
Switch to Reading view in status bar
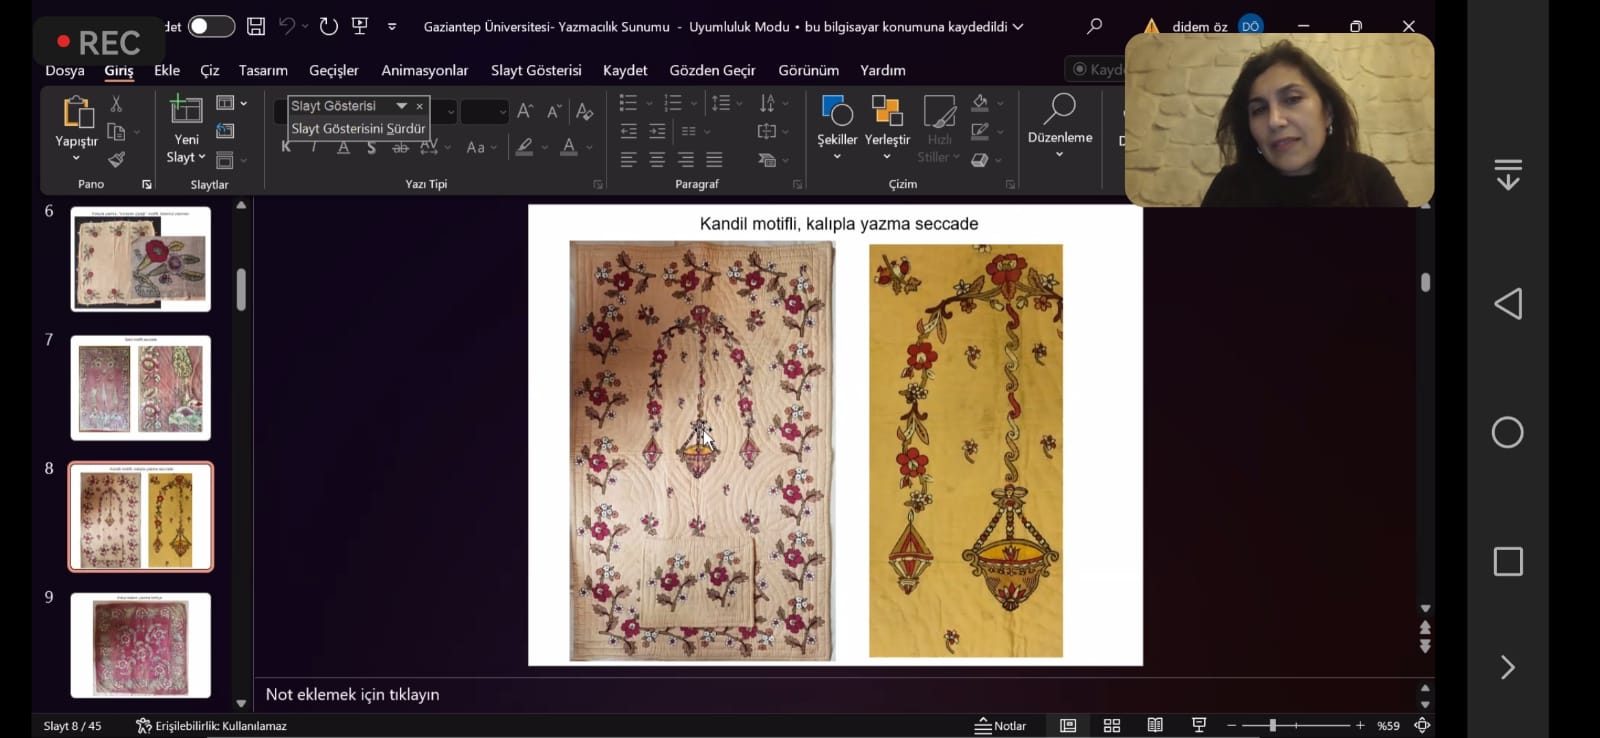1155,725
